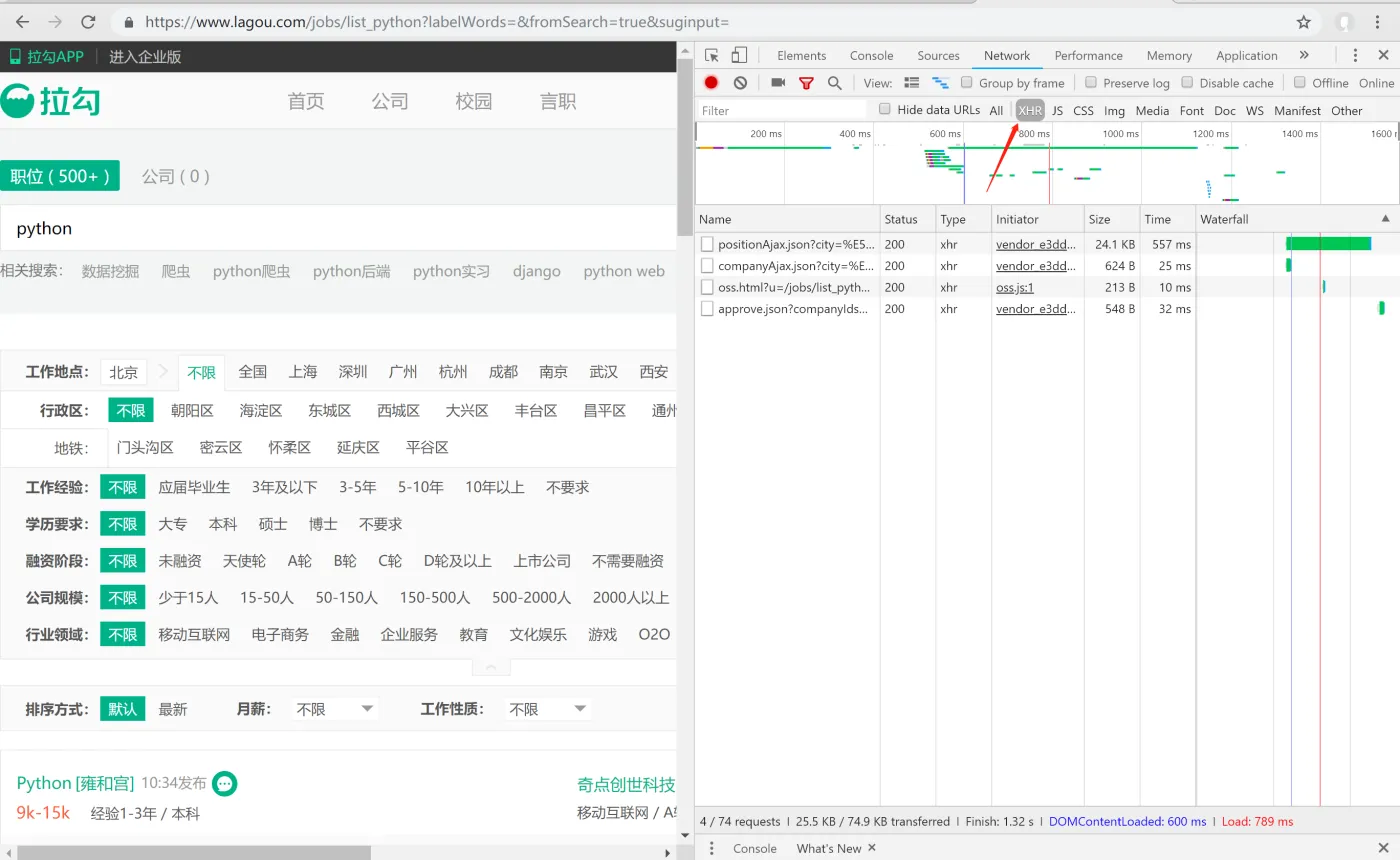Select the inspect element cursor tool
The image size is (1400, 860).
click(711, 55)
